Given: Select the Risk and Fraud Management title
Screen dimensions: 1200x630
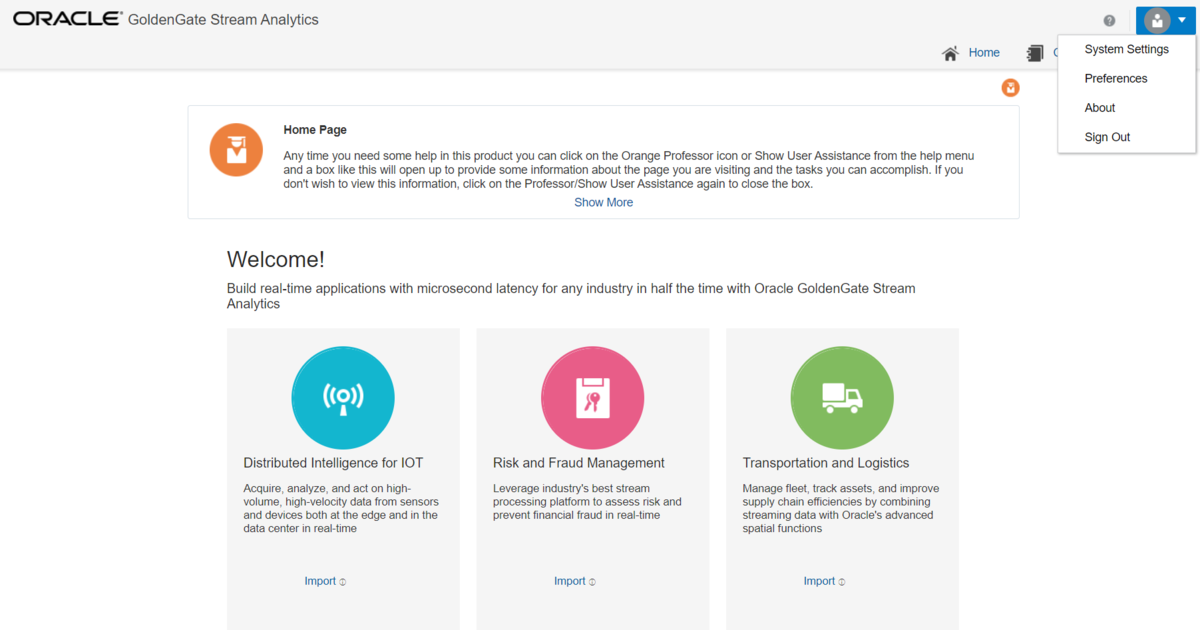Looking at the screenshot, I should [x=579, y=463].
